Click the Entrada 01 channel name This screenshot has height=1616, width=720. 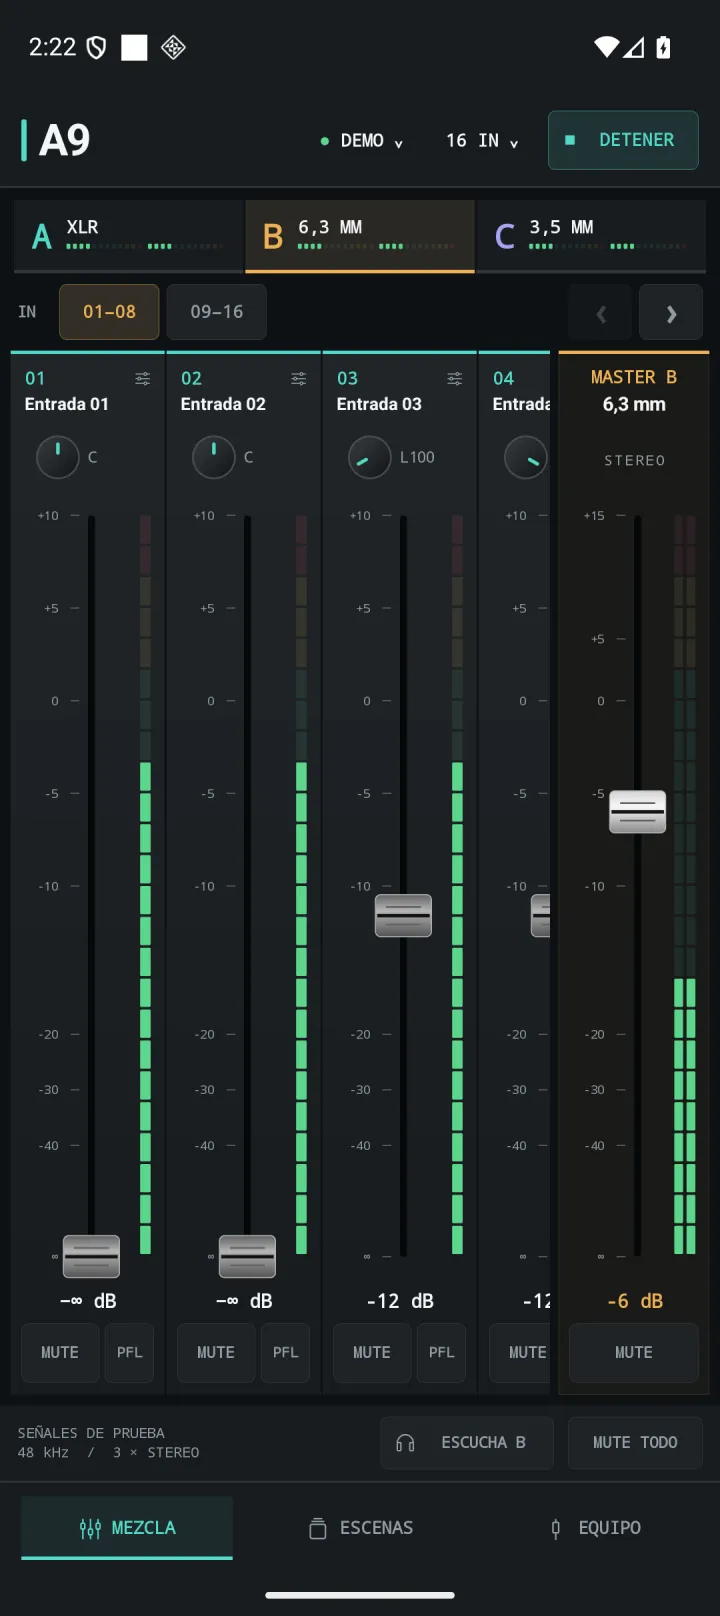coord(66,404)
